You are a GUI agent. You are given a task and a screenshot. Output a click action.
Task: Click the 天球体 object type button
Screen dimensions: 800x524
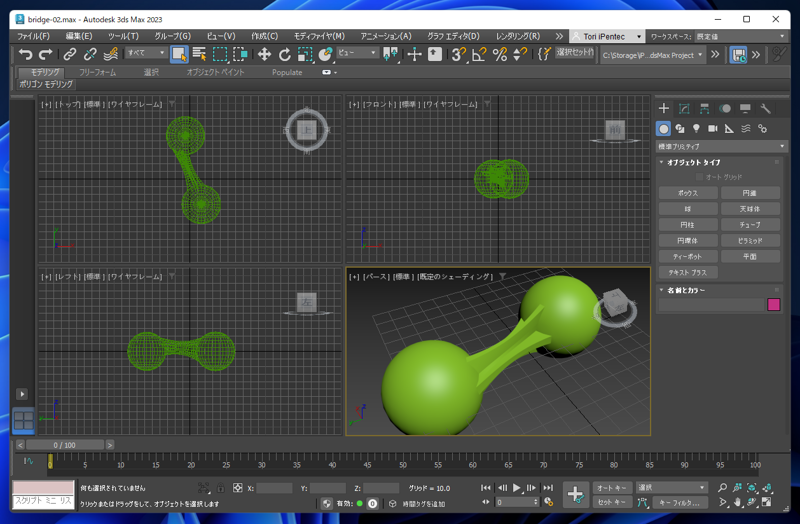coord(750,209)
